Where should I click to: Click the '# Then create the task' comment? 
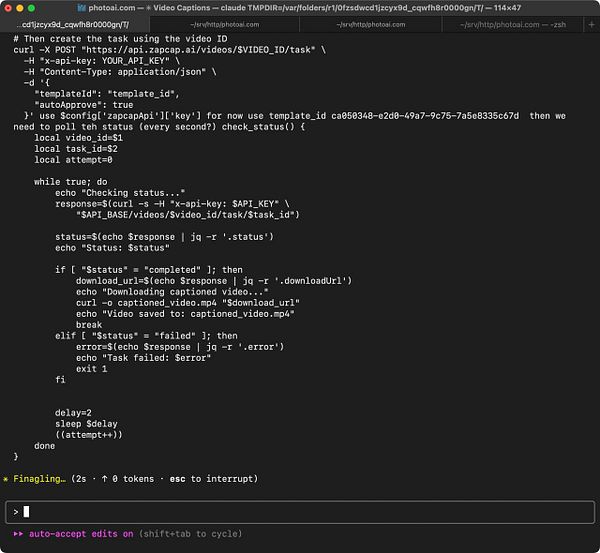(120, 39)
